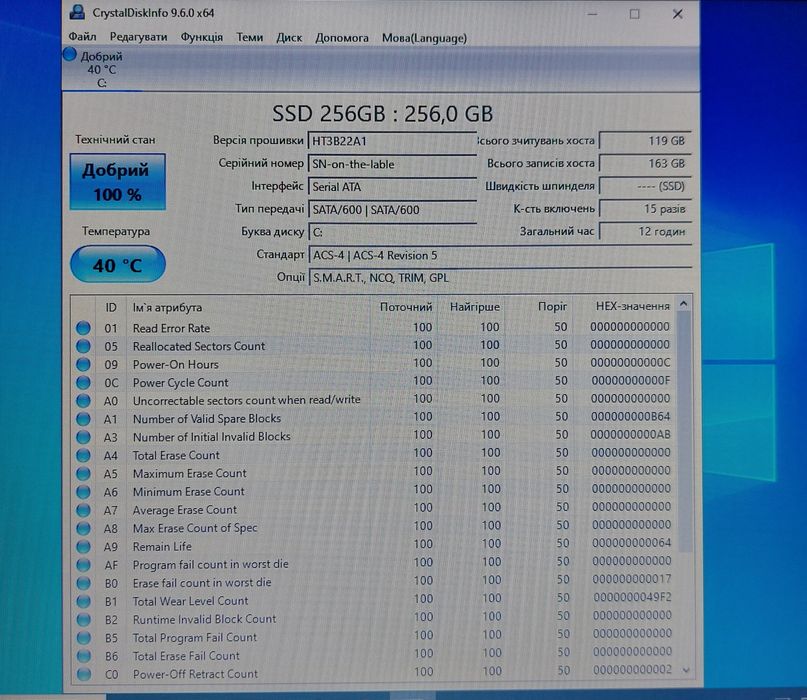
Task: Open the Файл menu
Action: point(82,37)
